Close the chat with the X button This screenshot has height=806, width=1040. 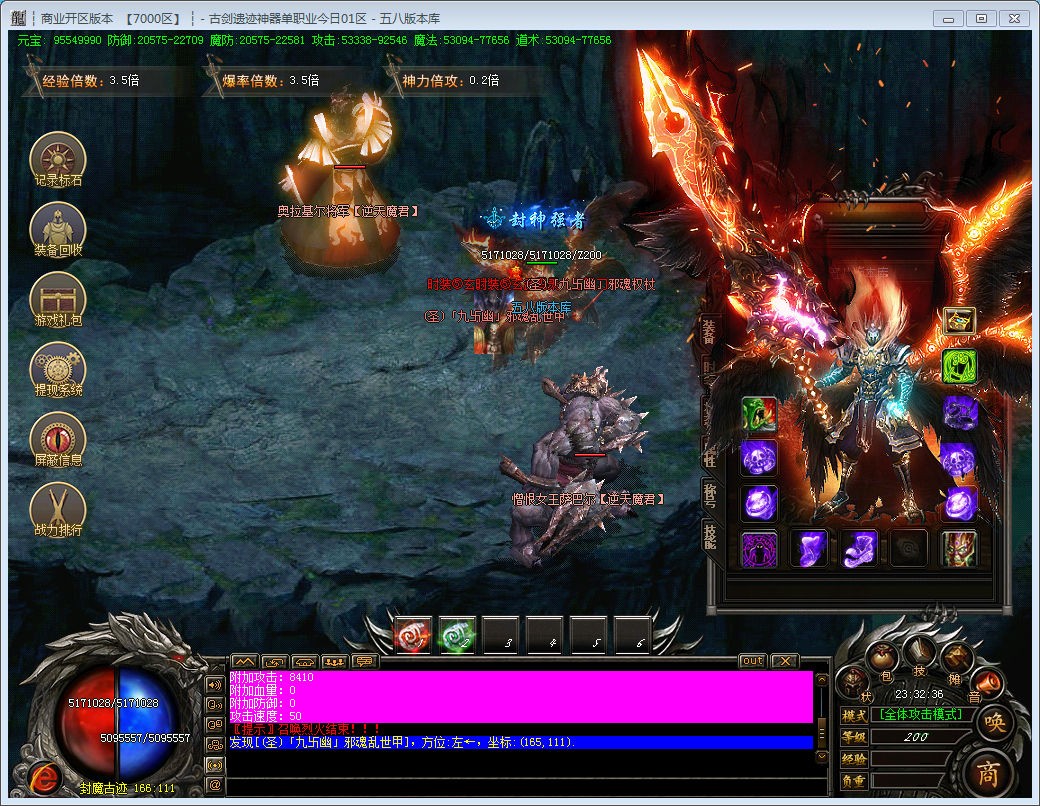pyautogui.click(x=785, y=661)
